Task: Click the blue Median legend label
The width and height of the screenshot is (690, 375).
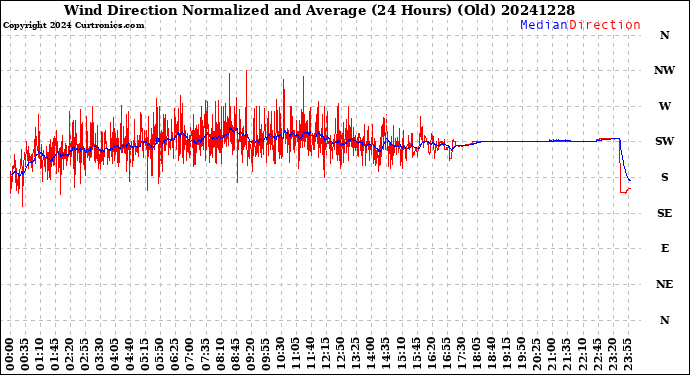Action: pyautogui.click(x=544, y=25)
